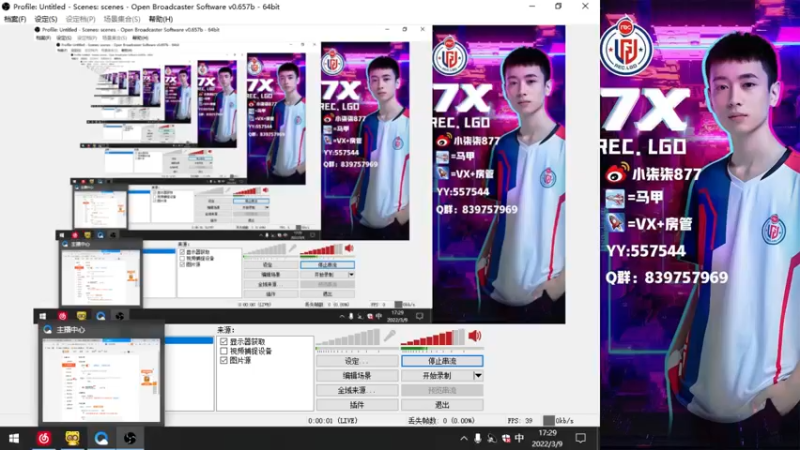Viewport: 800px width, 450px height.
Task: Click the network status tray icon
Action: [x=491, y=438]
